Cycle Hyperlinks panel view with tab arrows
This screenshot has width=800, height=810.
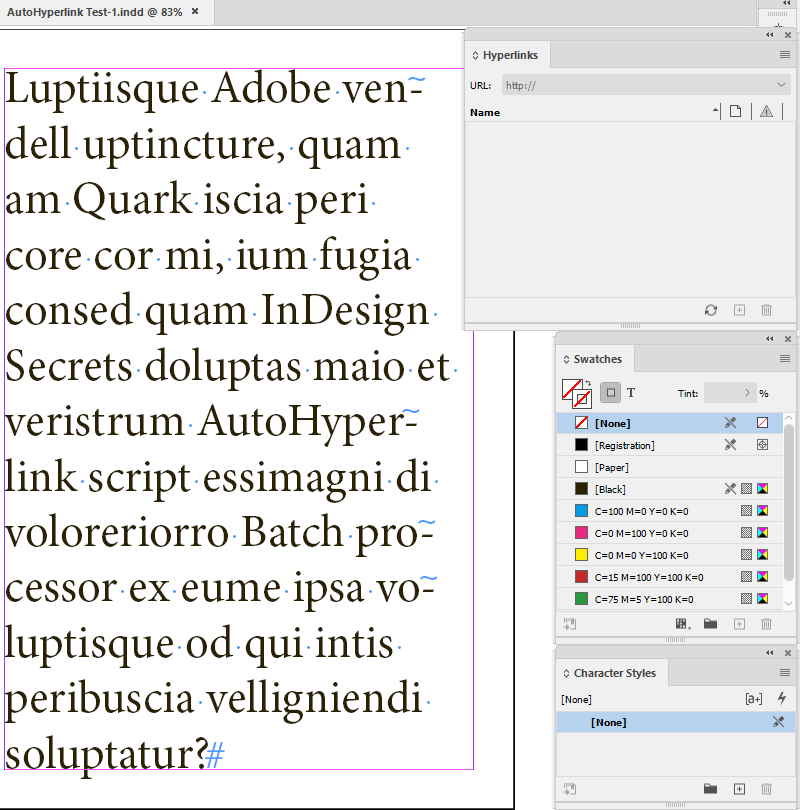[x=475, y=55]
